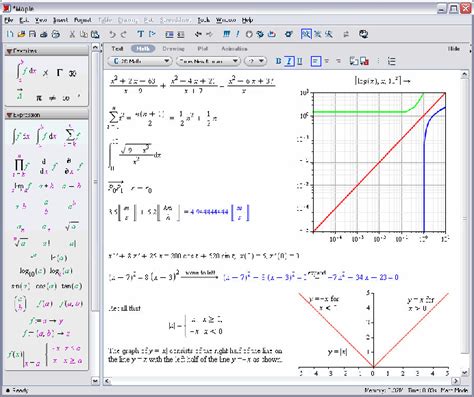Open the Insert menu
474x397 pixels.
(61, 20)
